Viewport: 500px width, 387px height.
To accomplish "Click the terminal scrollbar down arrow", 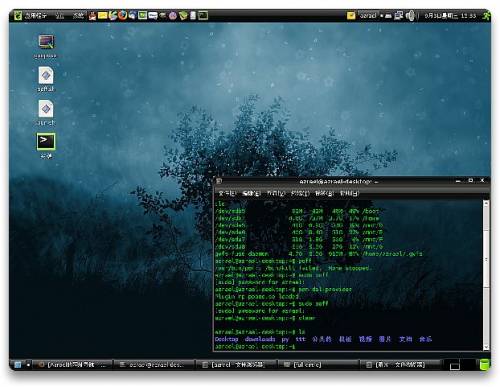I will click(x=486, y=347).
